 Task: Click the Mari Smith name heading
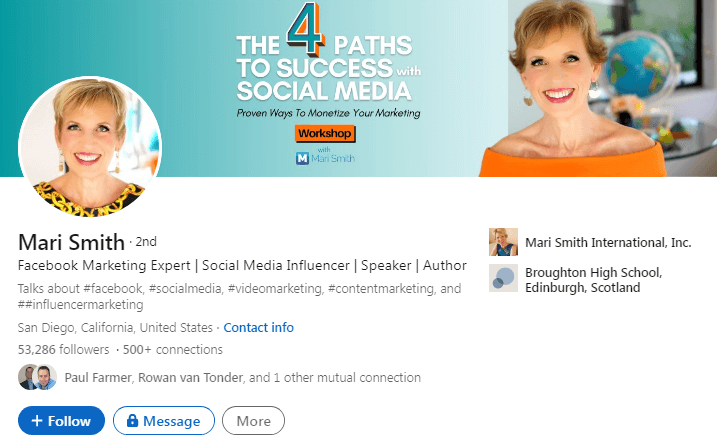pyautogui.click(x=71, y=242)
